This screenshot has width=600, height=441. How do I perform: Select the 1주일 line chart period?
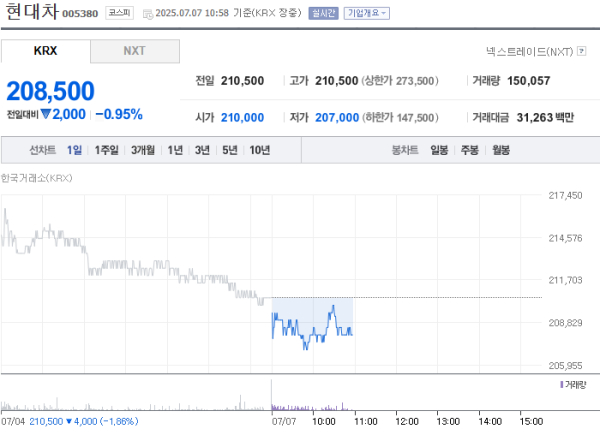pos(106,150)
